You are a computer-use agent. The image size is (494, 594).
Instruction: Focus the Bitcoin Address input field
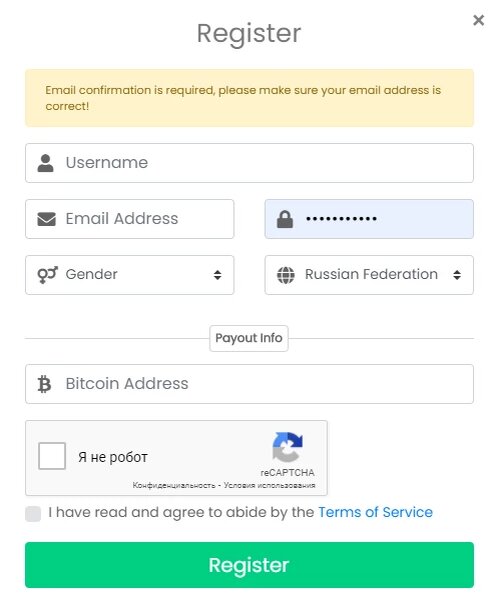[x=249, y=384]
